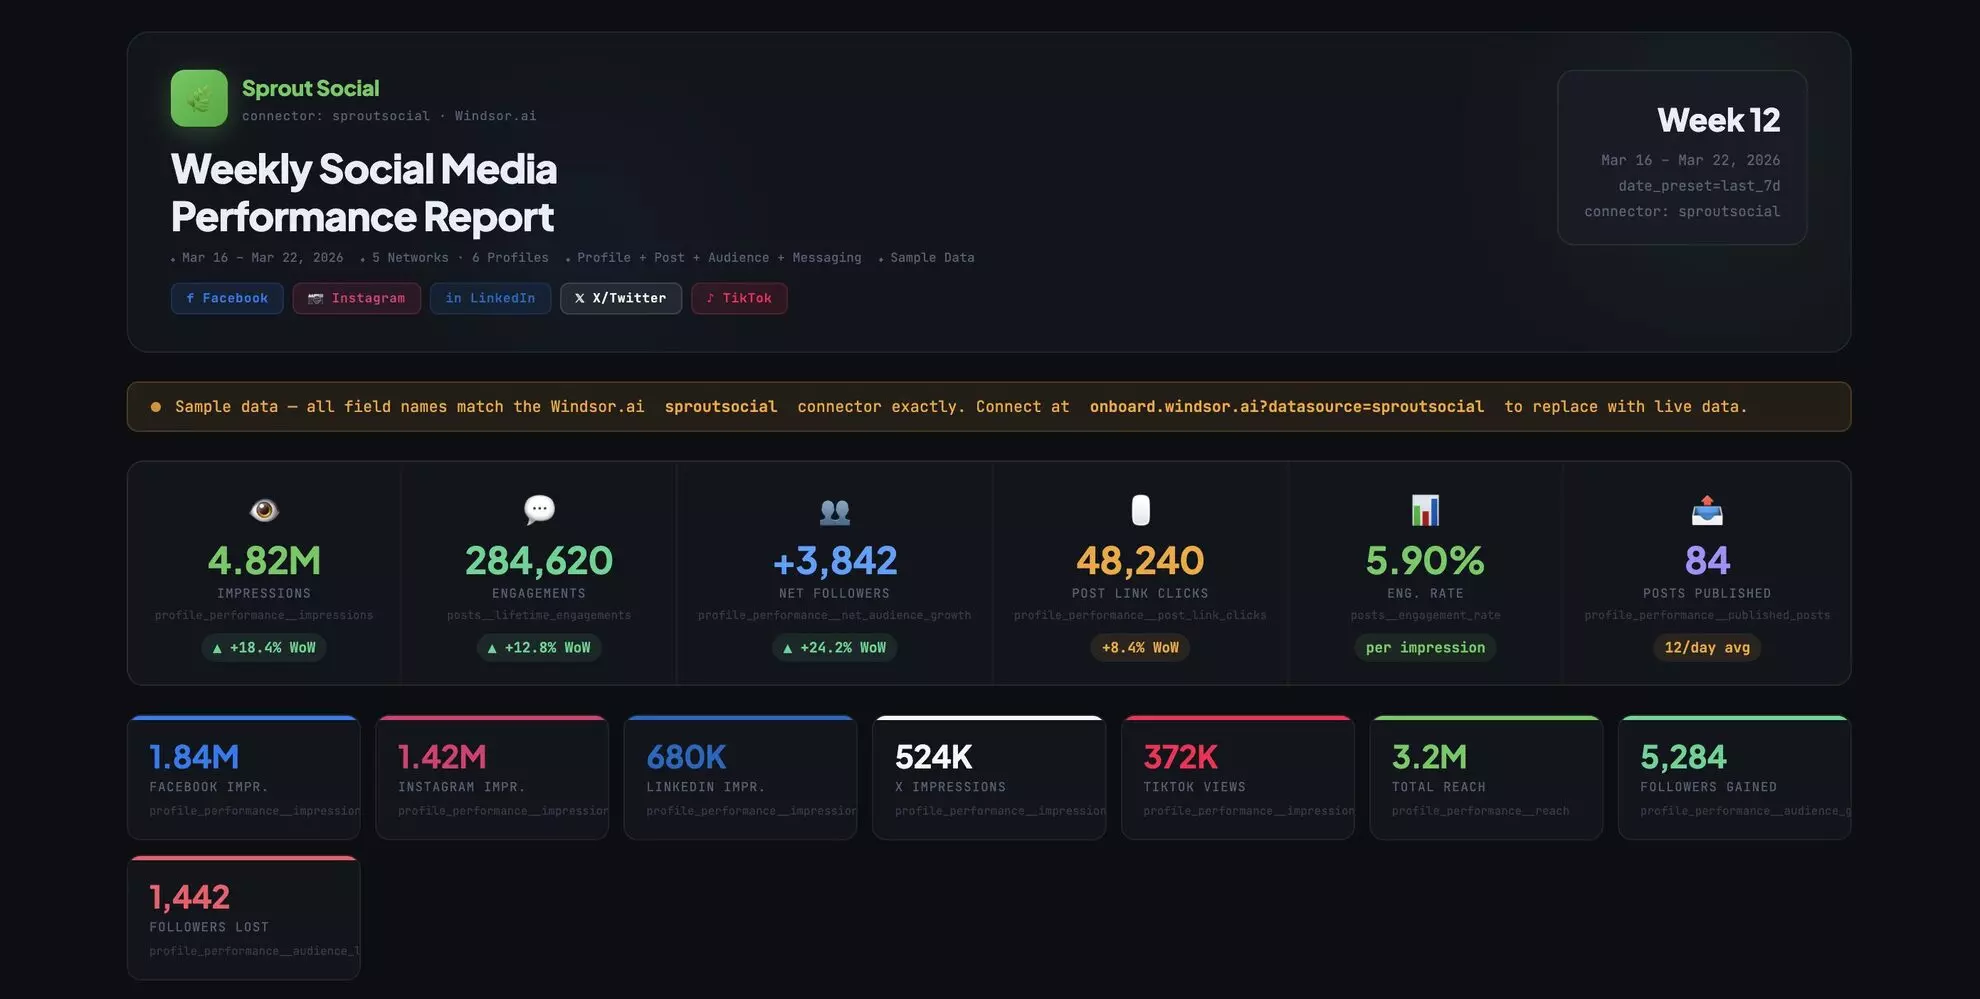The width and height of the screenshot is (1980, 999).
Task: Toggle the TikTok network filter
Action: click(x=739, y=298)
